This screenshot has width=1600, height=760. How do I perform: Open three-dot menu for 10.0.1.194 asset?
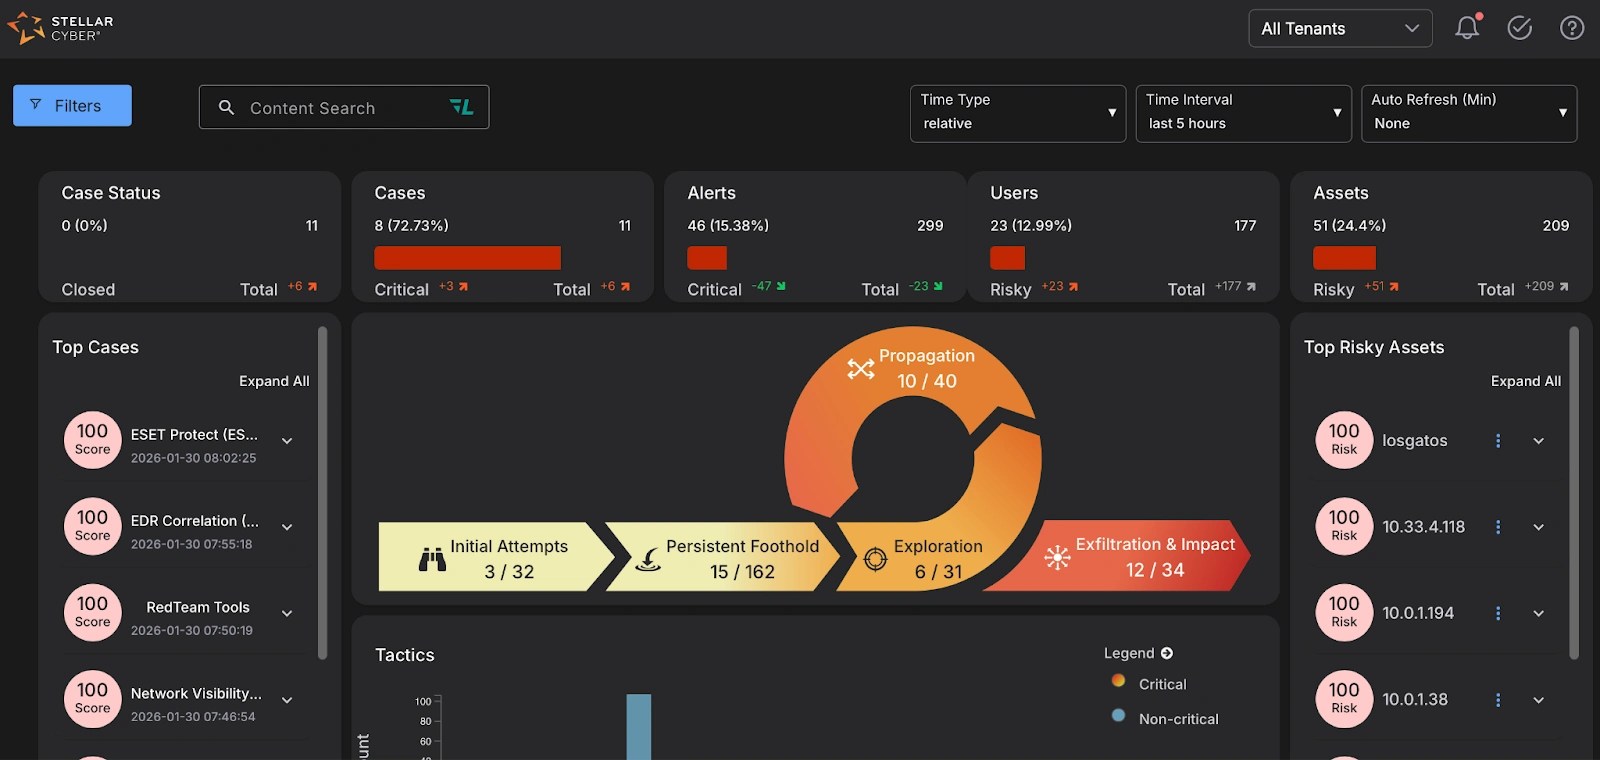tap(1498, 613)
